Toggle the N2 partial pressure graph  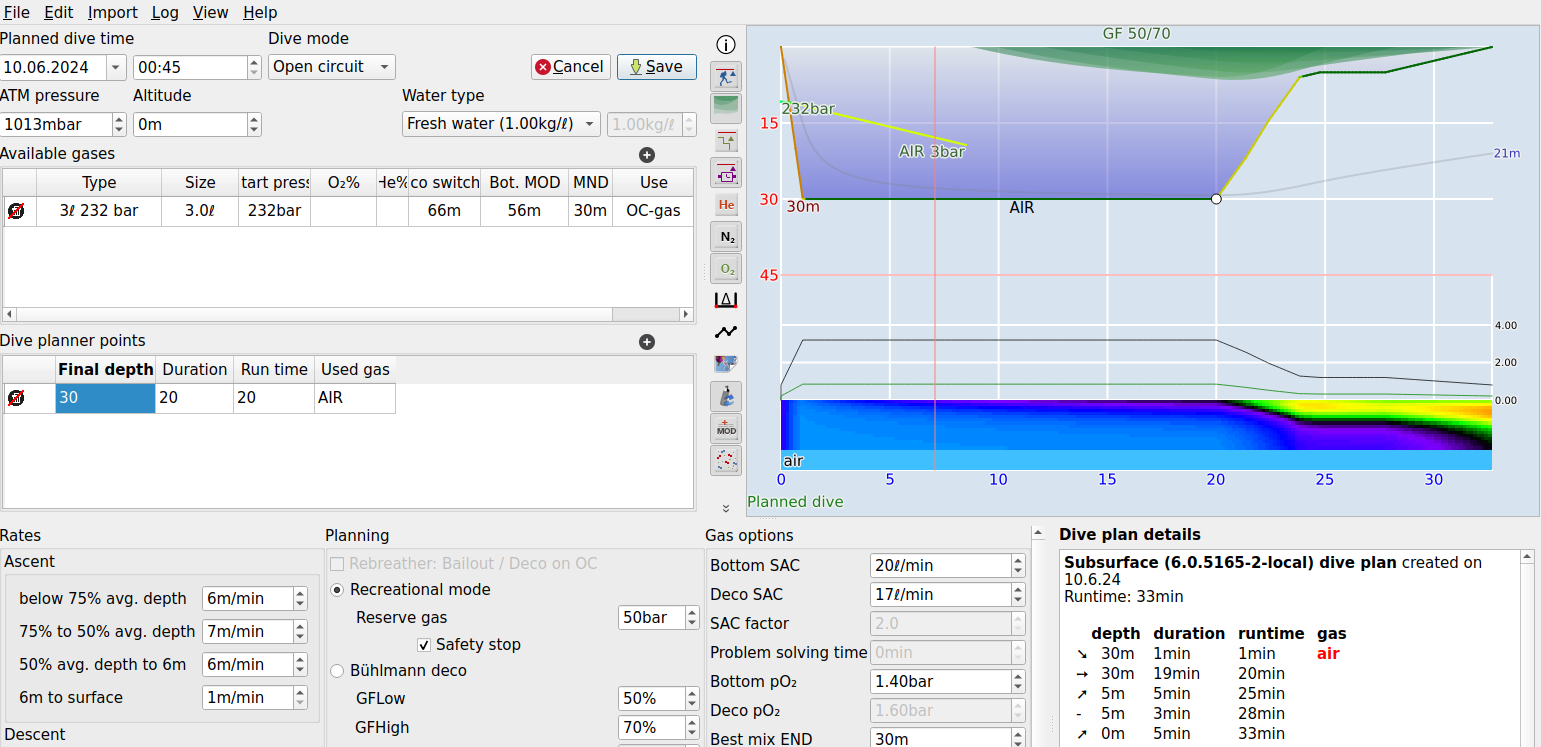pos(726,236)
